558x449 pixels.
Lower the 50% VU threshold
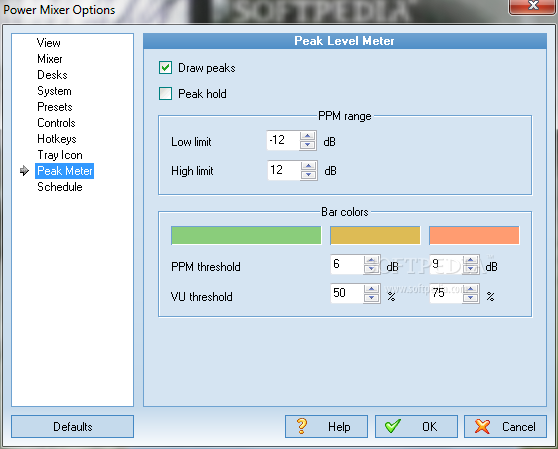point(372,298)
